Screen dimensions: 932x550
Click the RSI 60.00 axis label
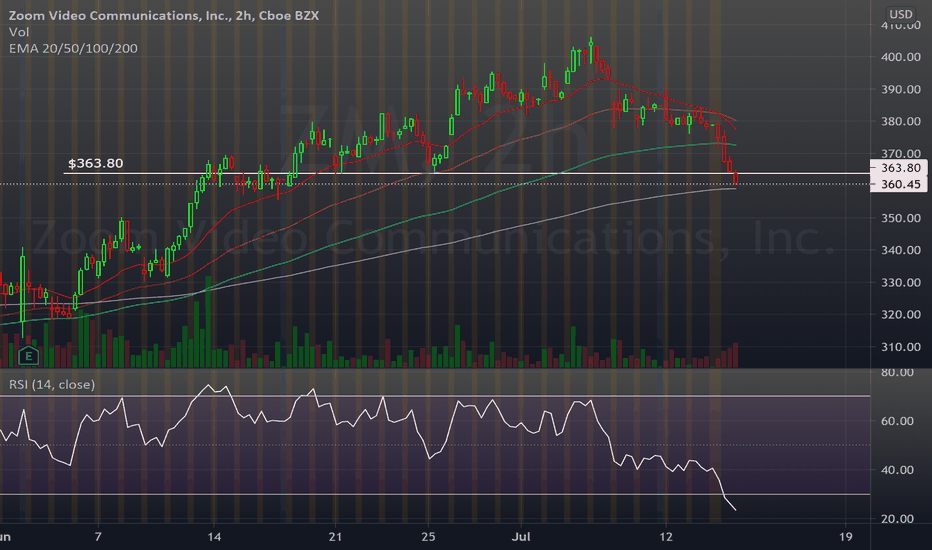point(897,421)
